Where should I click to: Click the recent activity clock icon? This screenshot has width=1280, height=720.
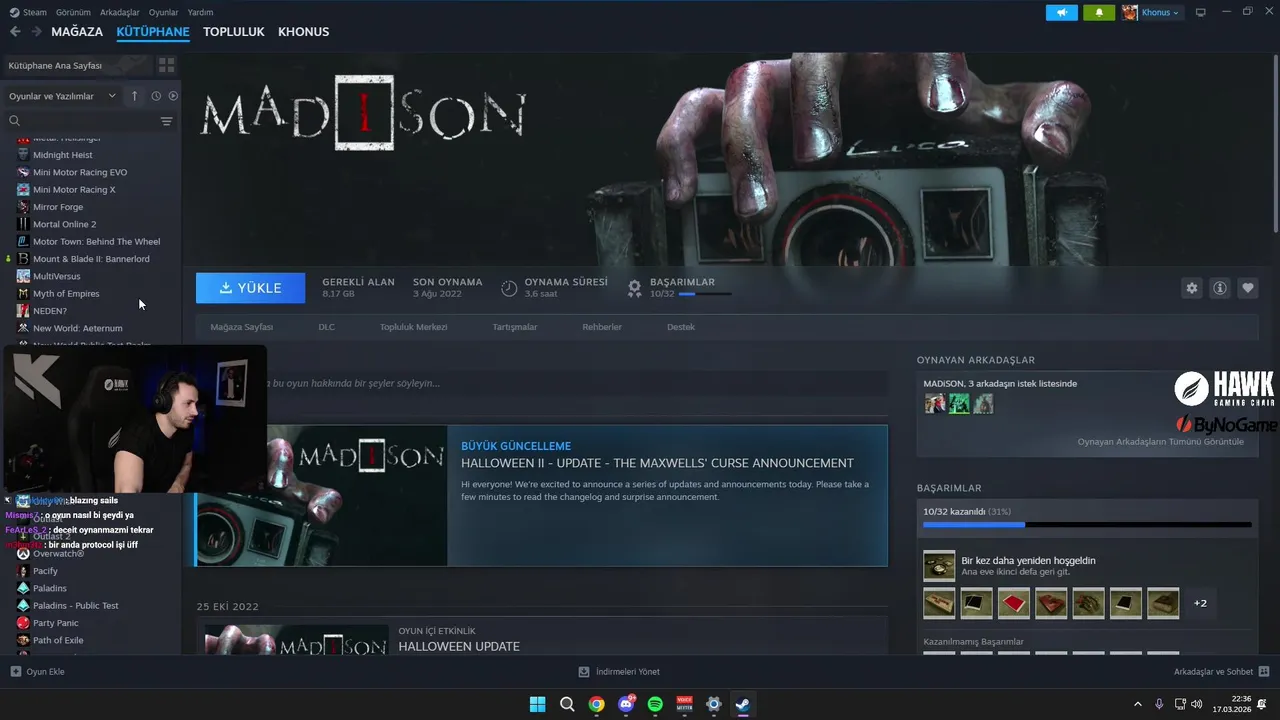[156, 96]
